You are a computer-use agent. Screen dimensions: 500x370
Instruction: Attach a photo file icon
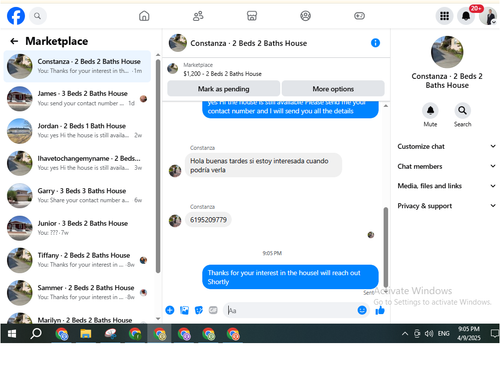pyautogui.click(x=184, y=310)
